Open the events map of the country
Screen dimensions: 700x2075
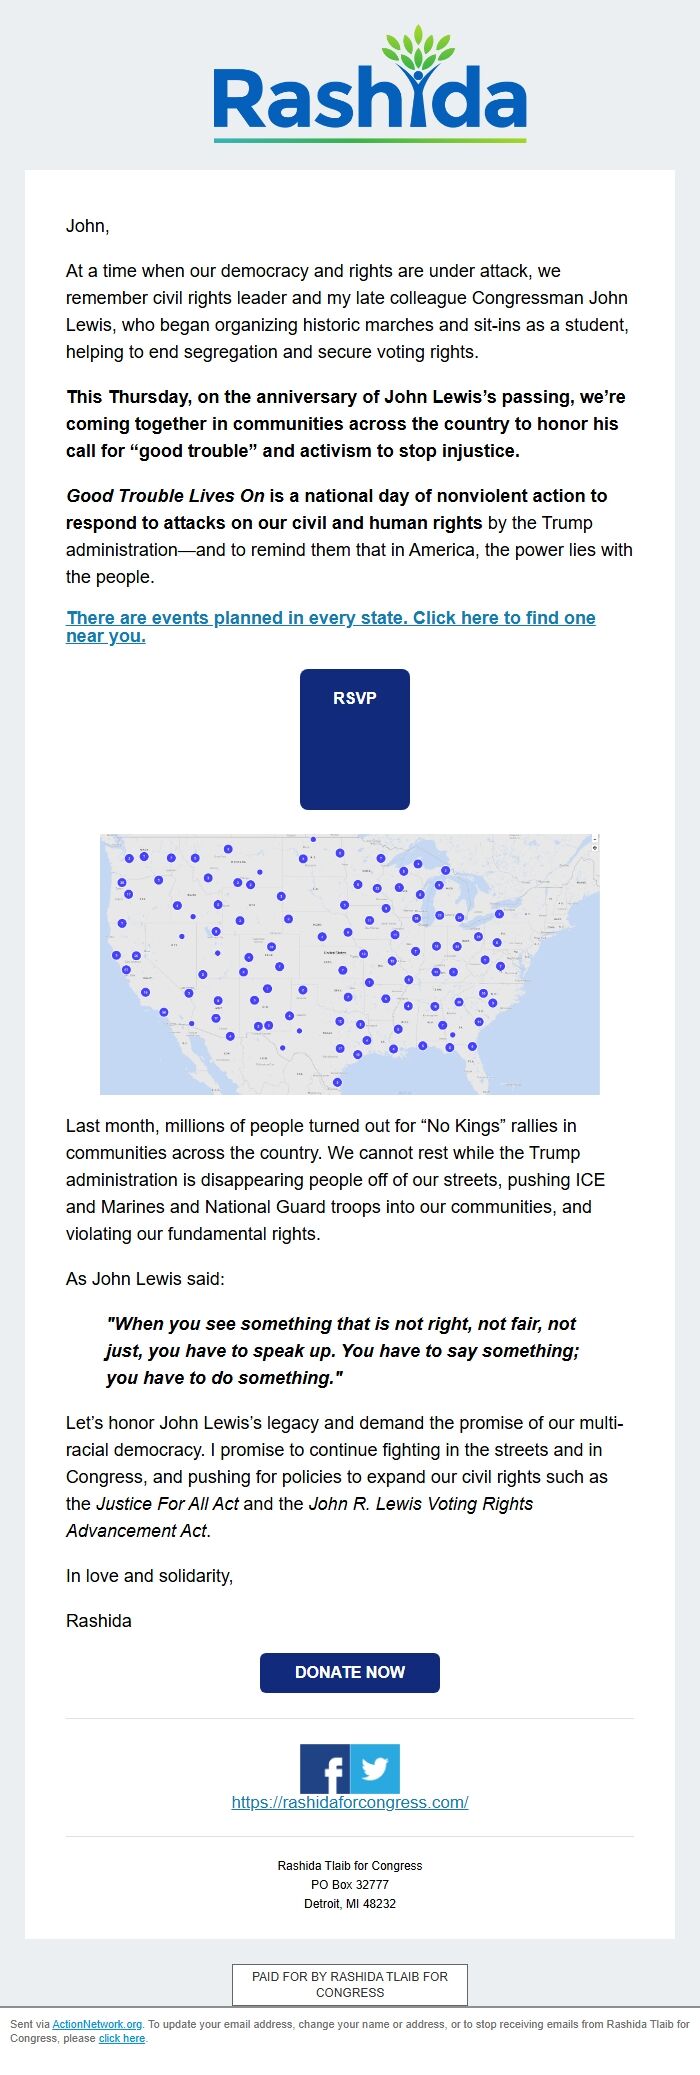click(350, 964)
